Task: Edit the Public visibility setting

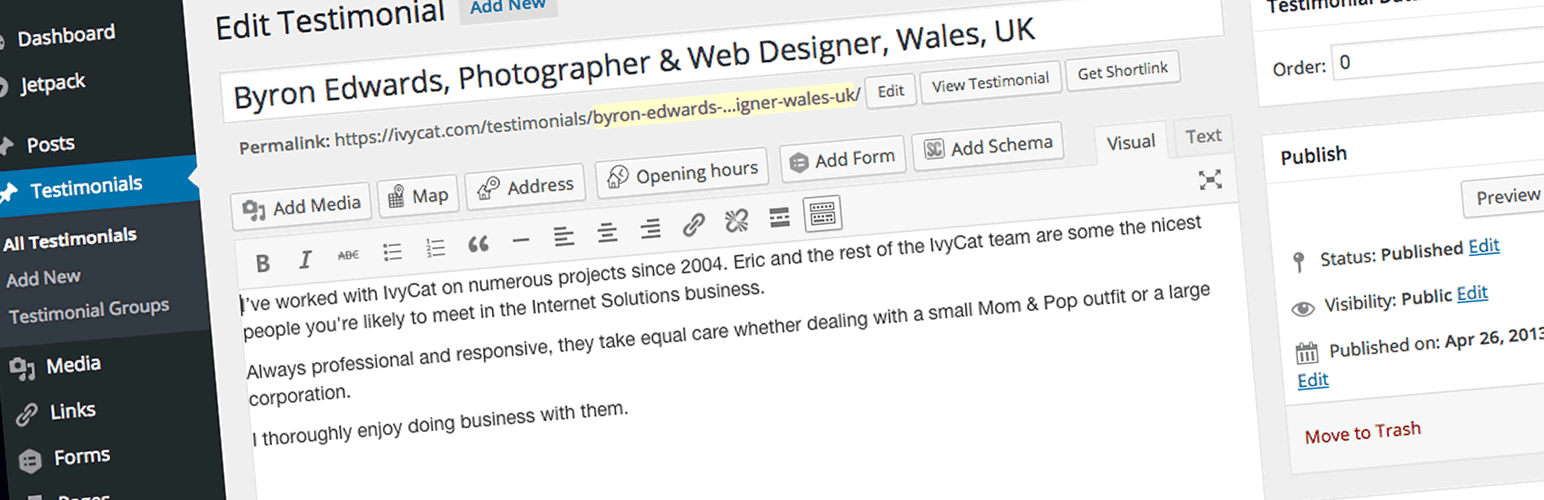Action: (x=1472, y=294)
